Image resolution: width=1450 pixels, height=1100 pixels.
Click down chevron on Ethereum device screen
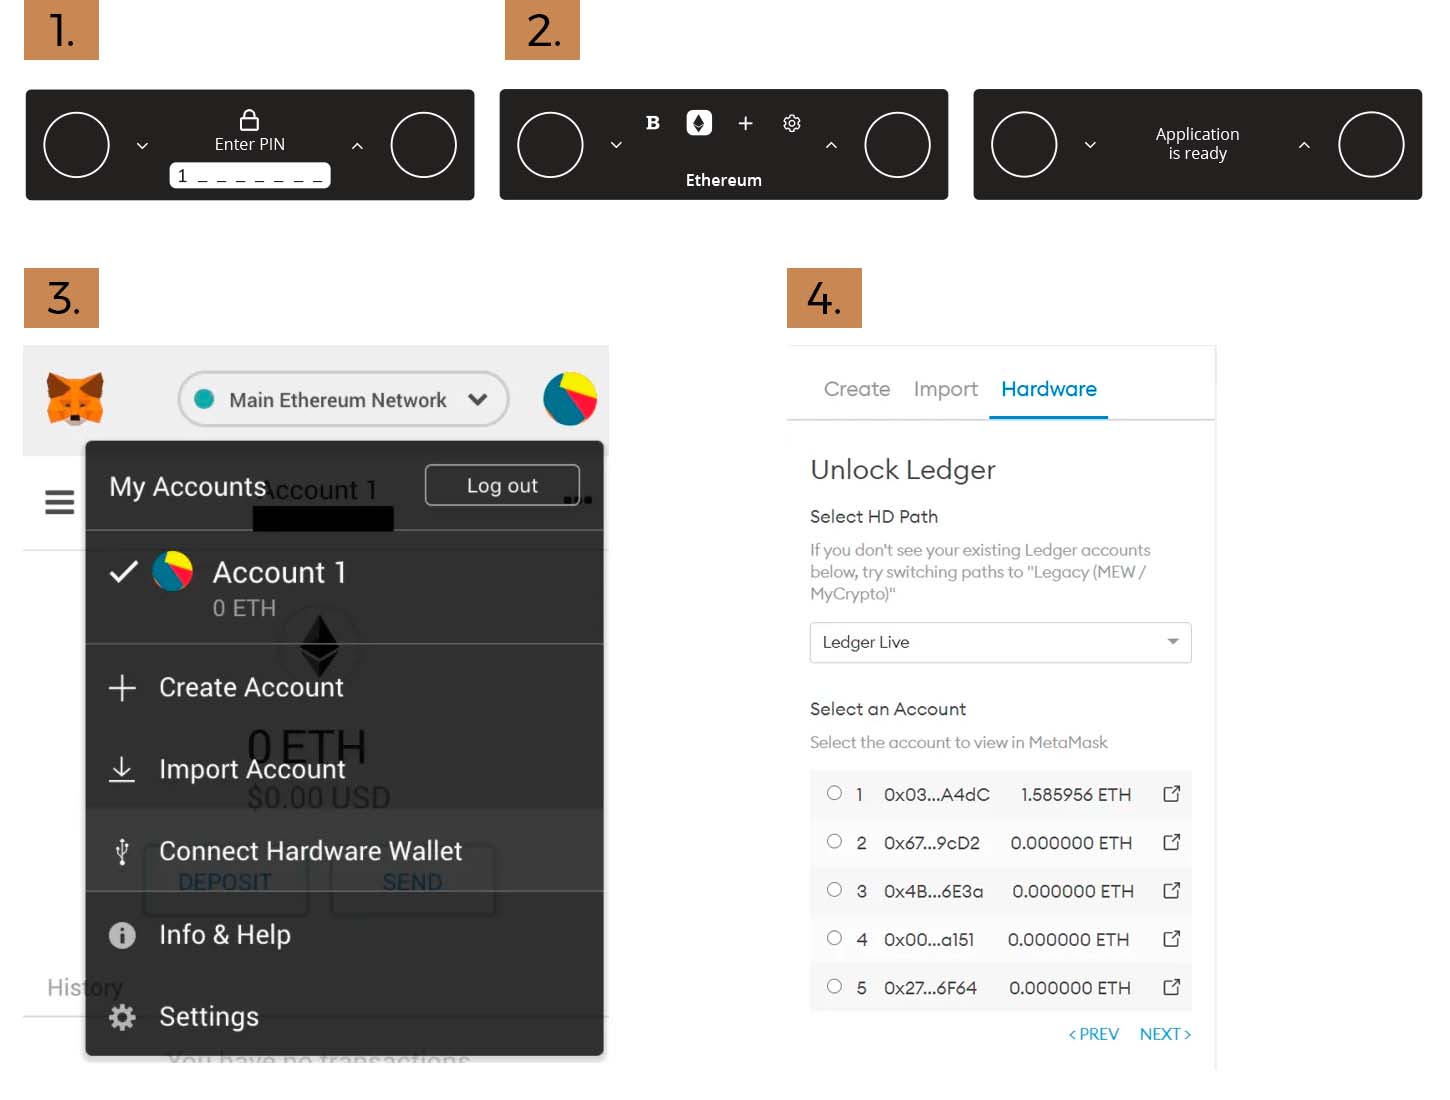click(x=616, y=145)
